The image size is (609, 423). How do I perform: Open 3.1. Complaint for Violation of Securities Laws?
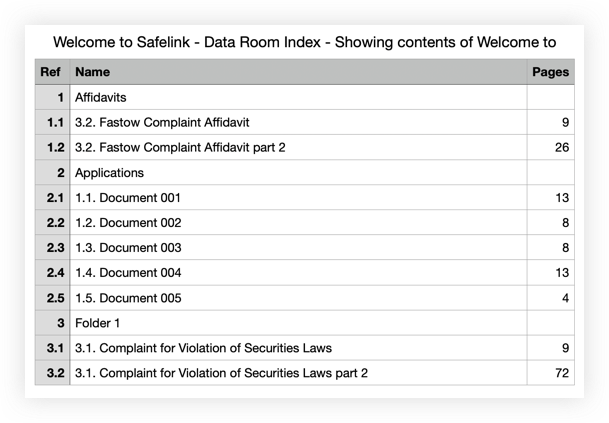pos(203,348)
